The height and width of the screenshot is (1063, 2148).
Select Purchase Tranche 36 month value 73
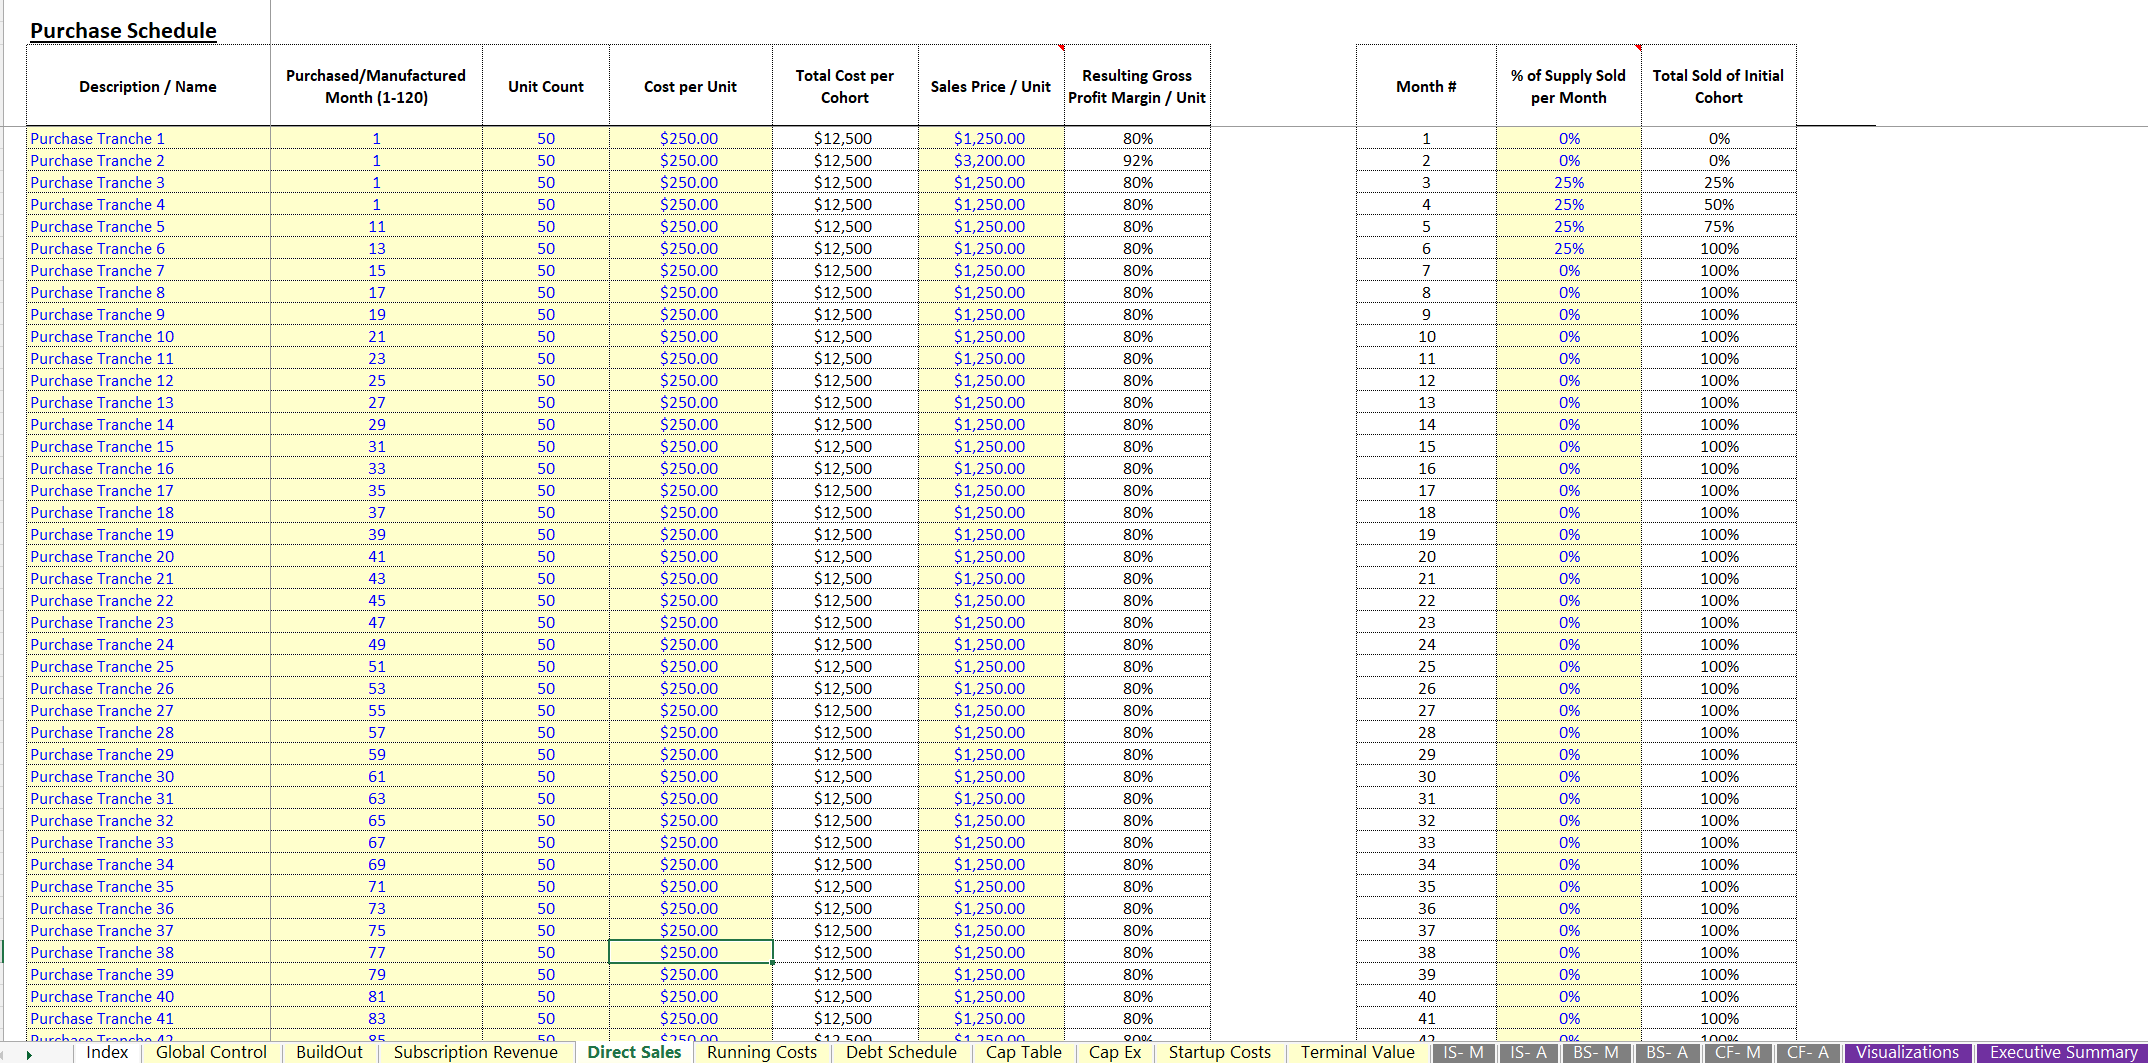pos(376,908)
